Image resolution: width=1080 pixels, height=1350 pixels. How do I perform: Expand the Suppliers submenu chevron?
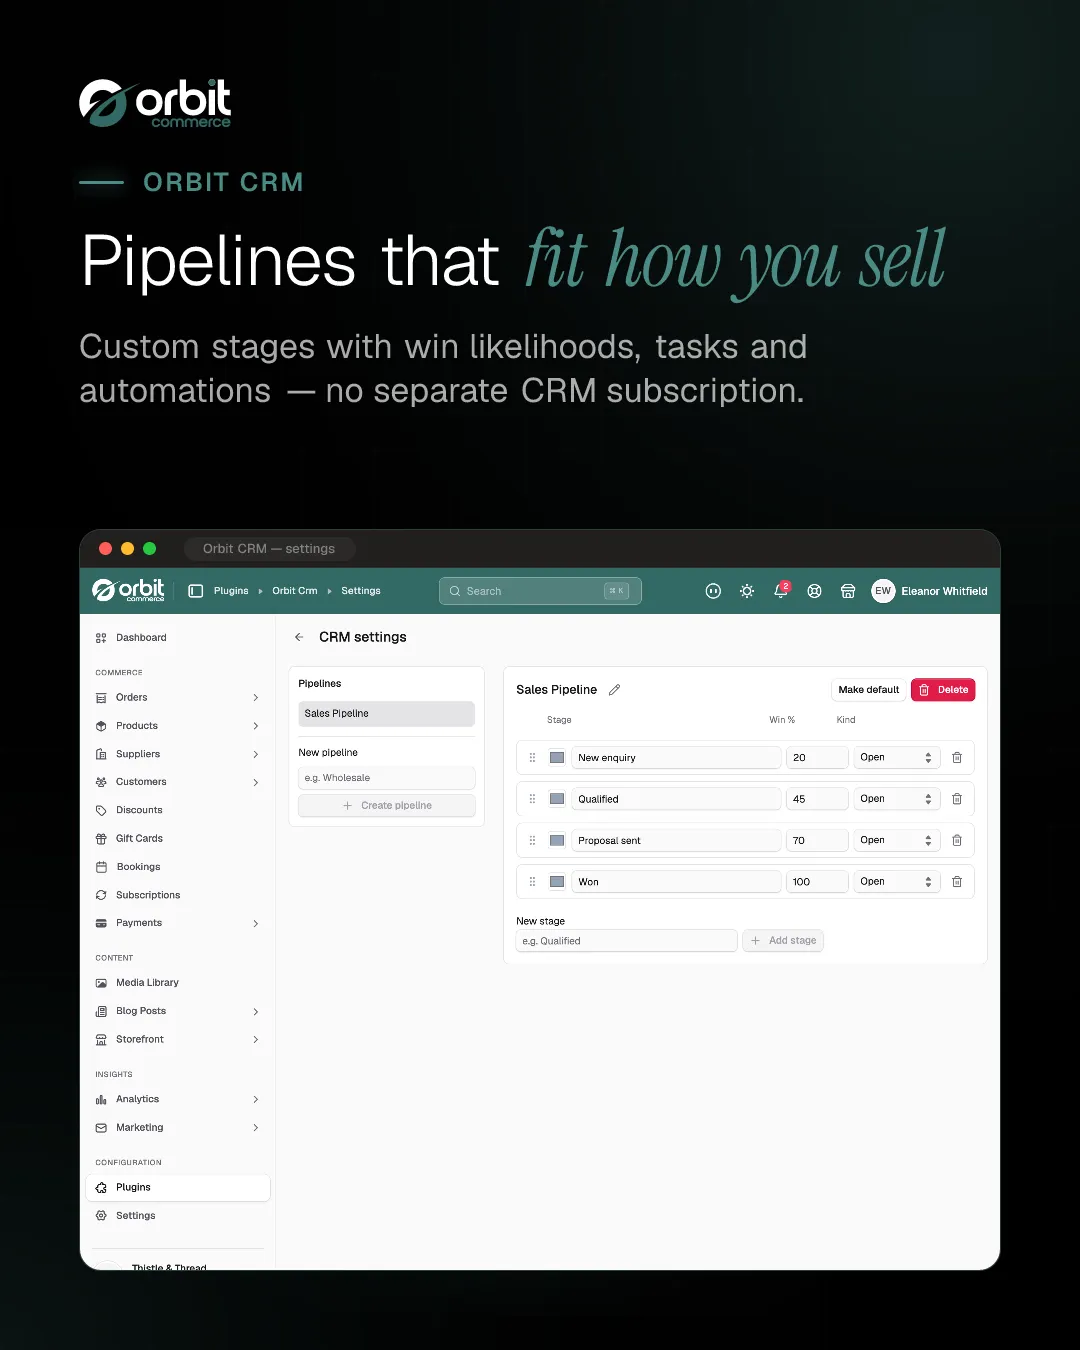(256, 754)
